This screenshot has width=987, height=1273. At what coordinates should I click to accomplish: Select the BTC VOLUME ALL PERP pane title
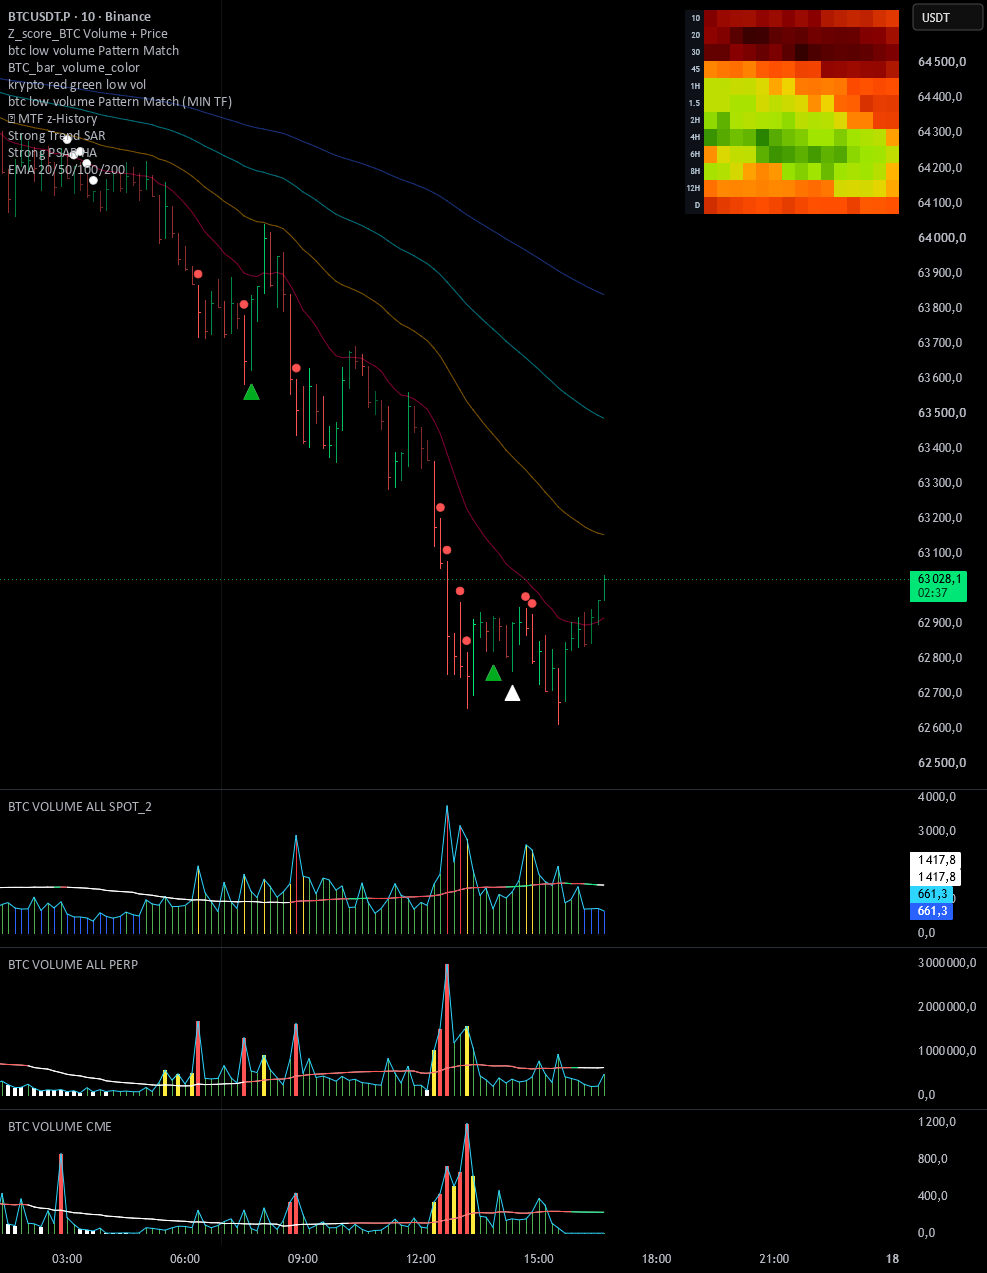(x=73, y=964)
